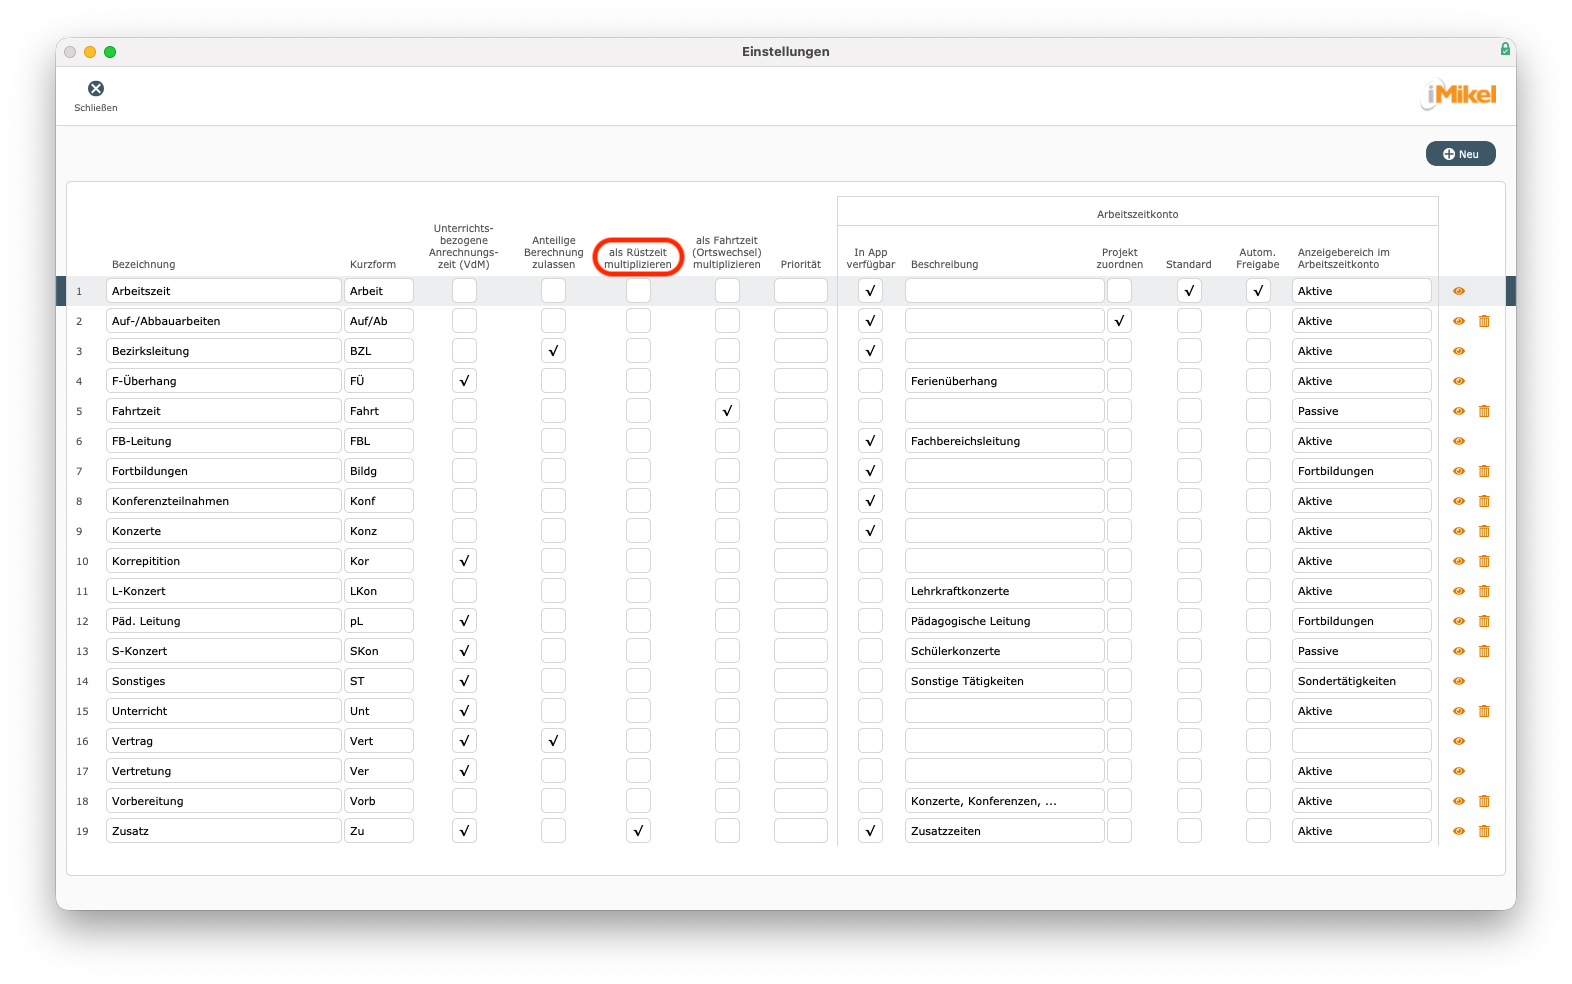Click eye icon in FB-Leitung row

click(1459, 441)
